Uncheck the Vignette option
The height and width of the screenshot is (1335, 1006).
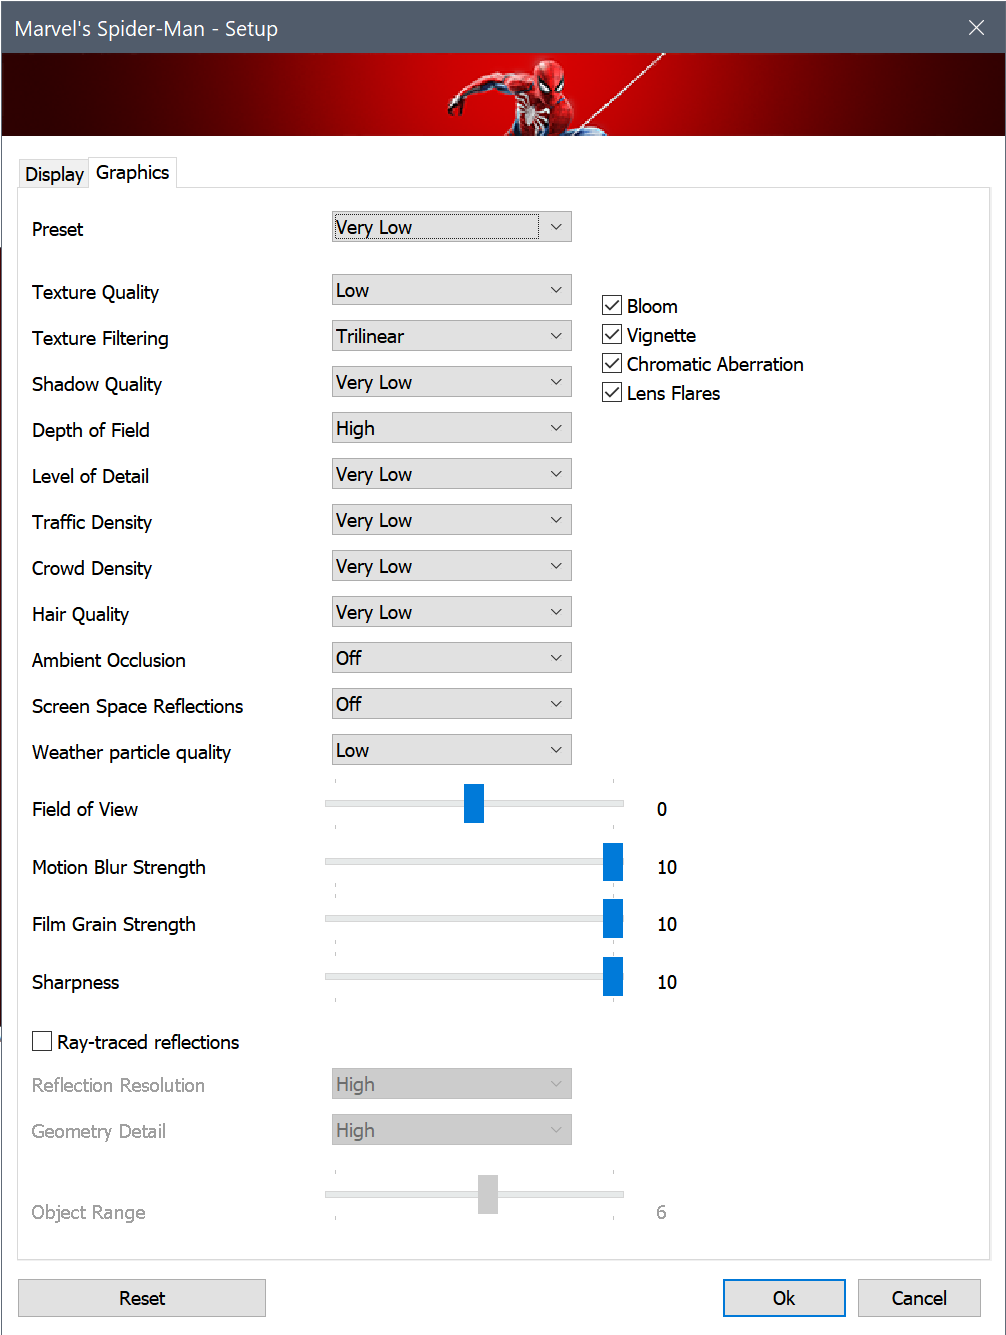pos(612,334)
